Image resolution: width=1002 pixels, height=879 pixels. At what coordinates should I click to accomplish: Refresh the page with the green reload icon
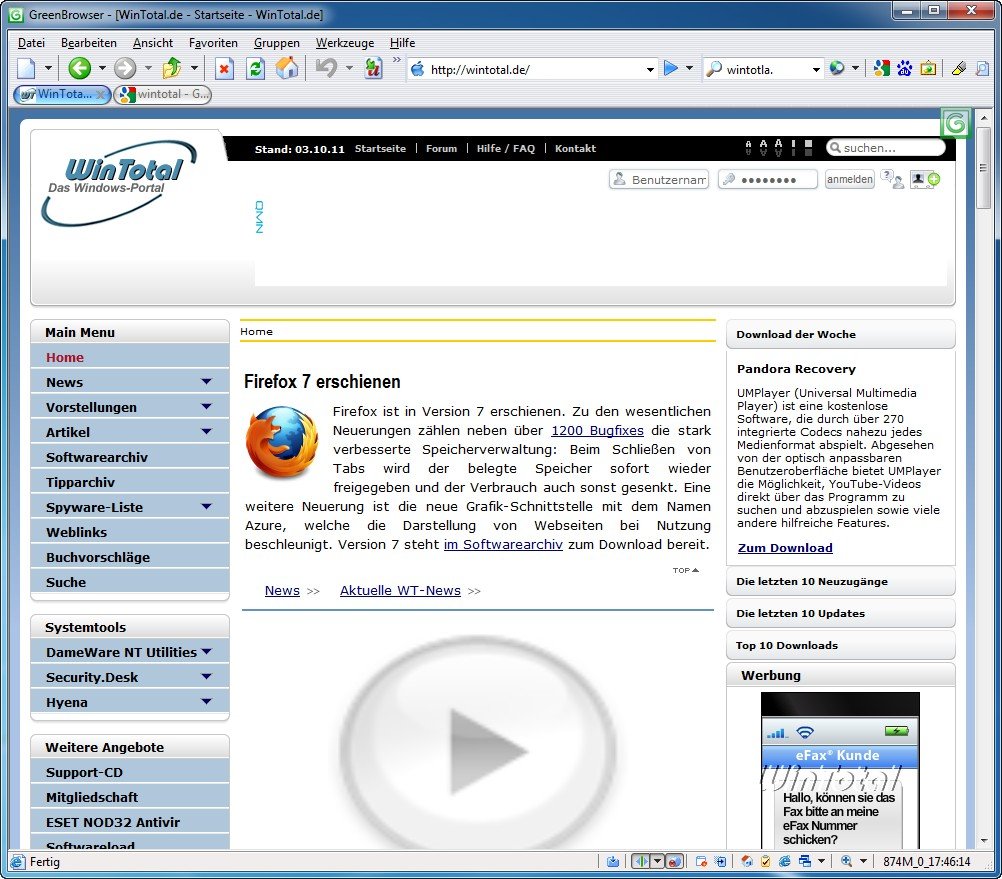(253, 68)
